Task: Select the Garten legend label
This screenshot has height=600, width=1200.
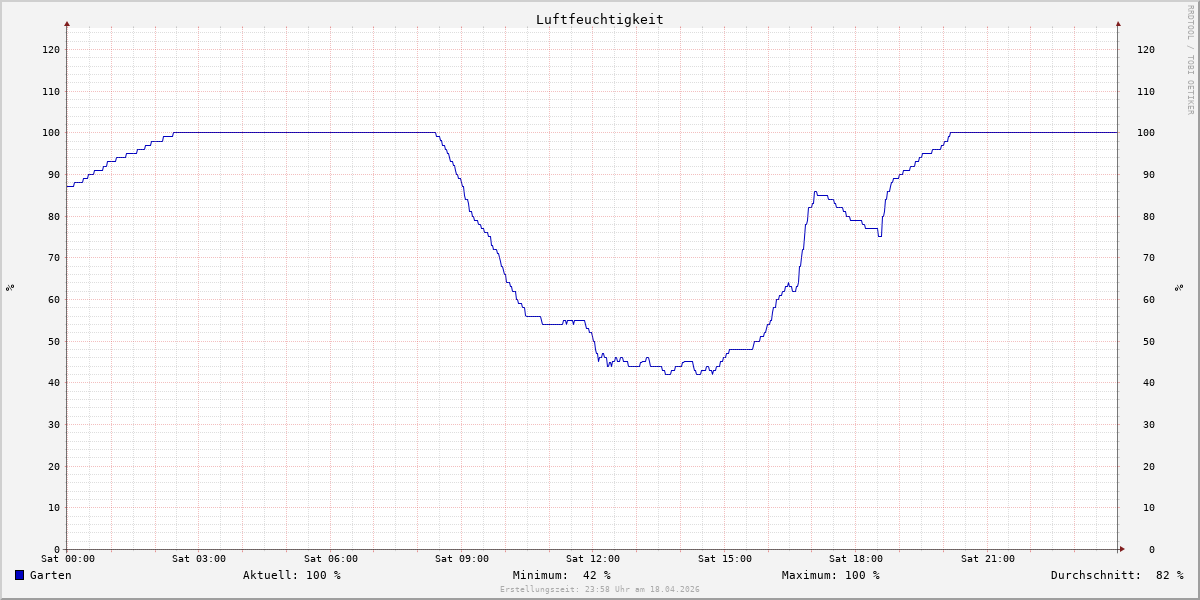Action: pos(50,575)
